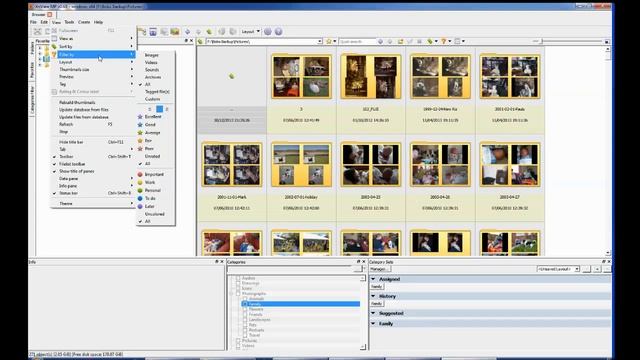The image size is (640, 360).
Task: Filter by Excellent star rating
Action: (x=156, y=117)
